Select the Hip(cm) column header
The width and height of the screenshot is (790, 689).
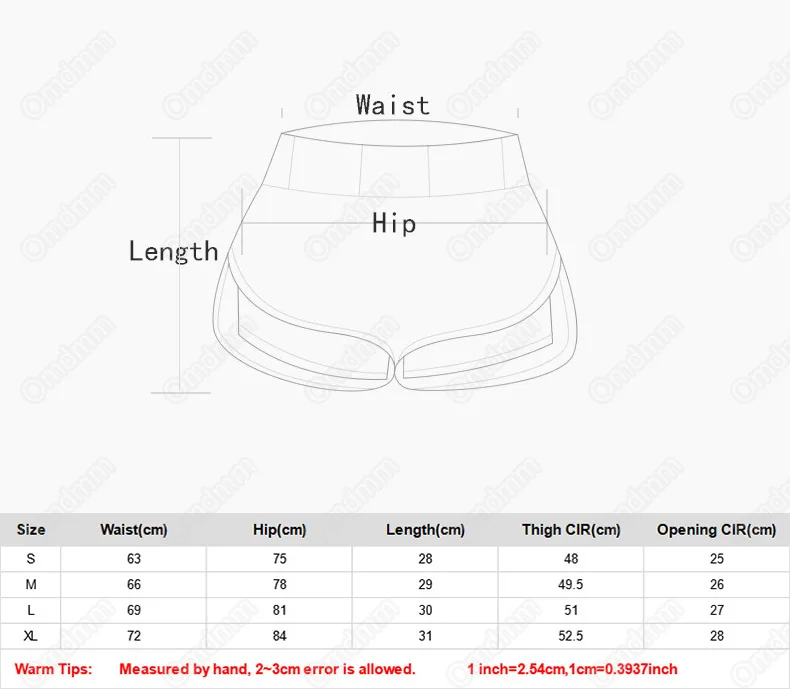pos(280,529)
